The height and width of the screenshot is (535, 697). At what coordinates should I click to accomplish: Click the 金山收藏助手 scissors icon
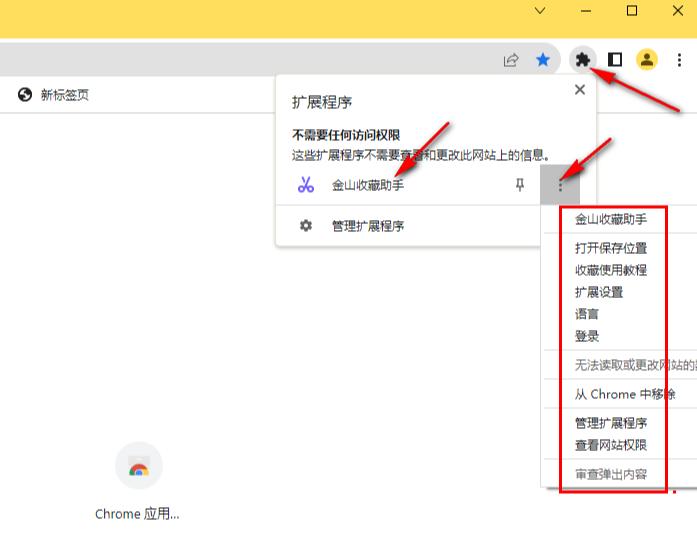[x=305, y=185]
